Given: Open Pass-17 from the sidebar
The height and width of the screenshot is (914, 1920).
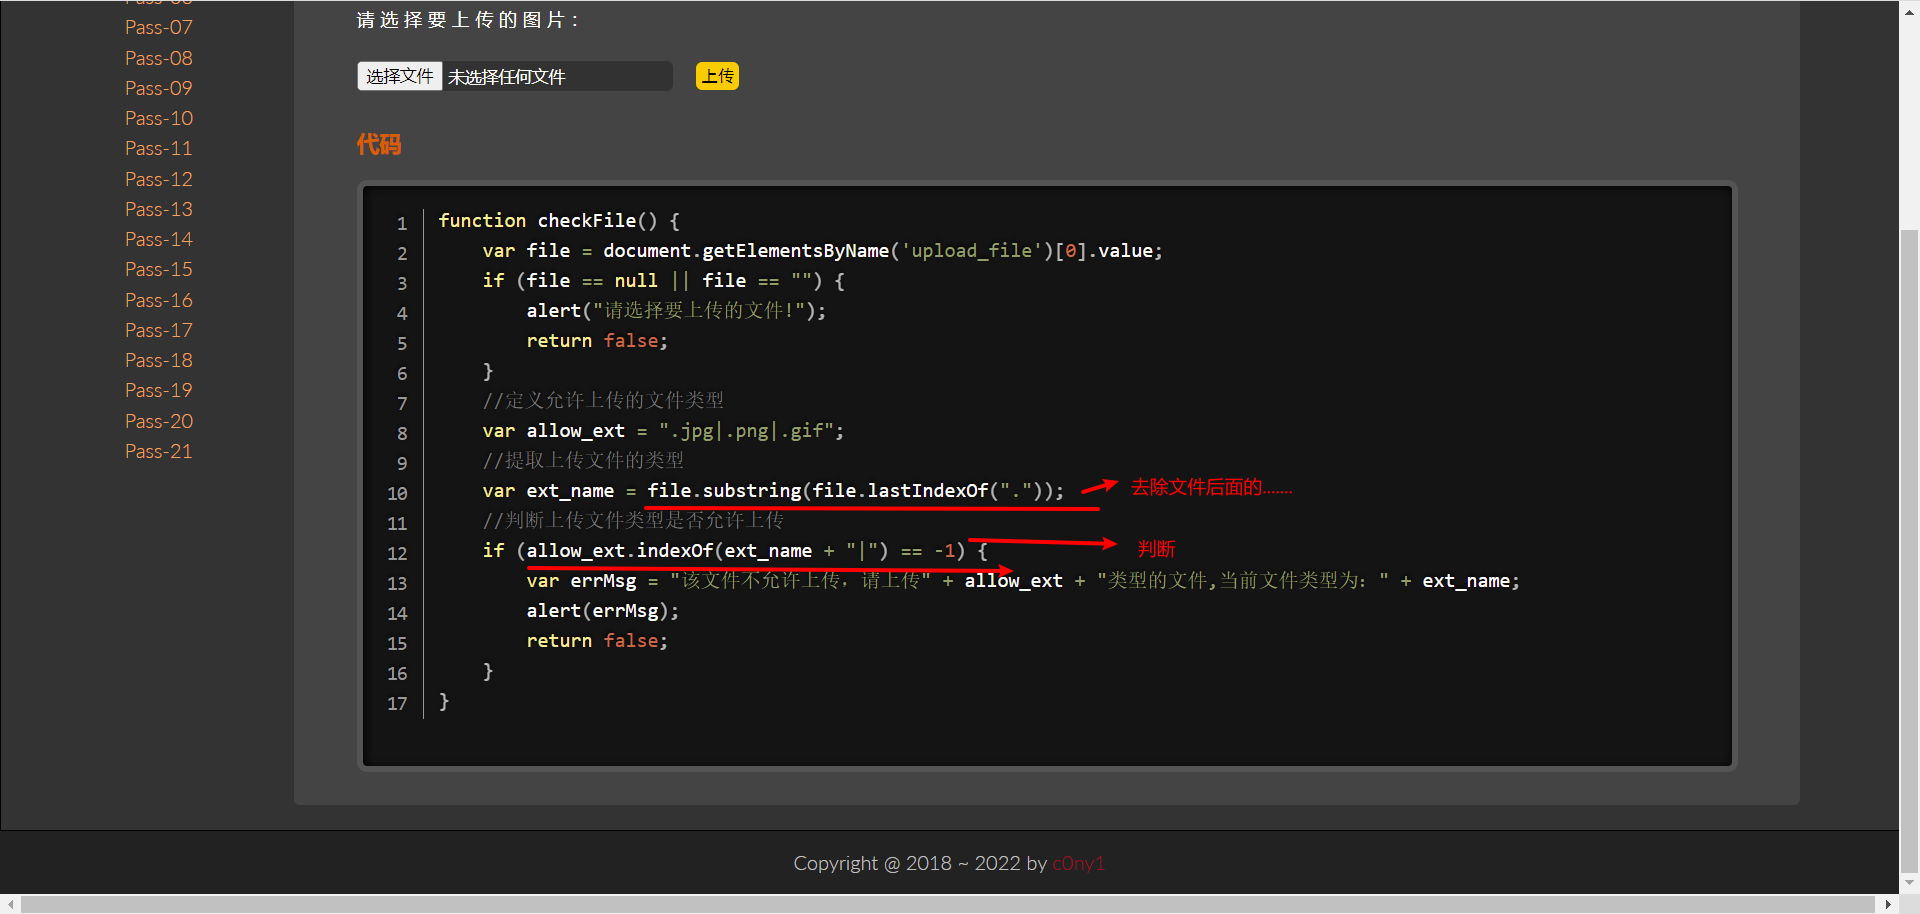Looking at the screenshot, I should pos(158,330).
